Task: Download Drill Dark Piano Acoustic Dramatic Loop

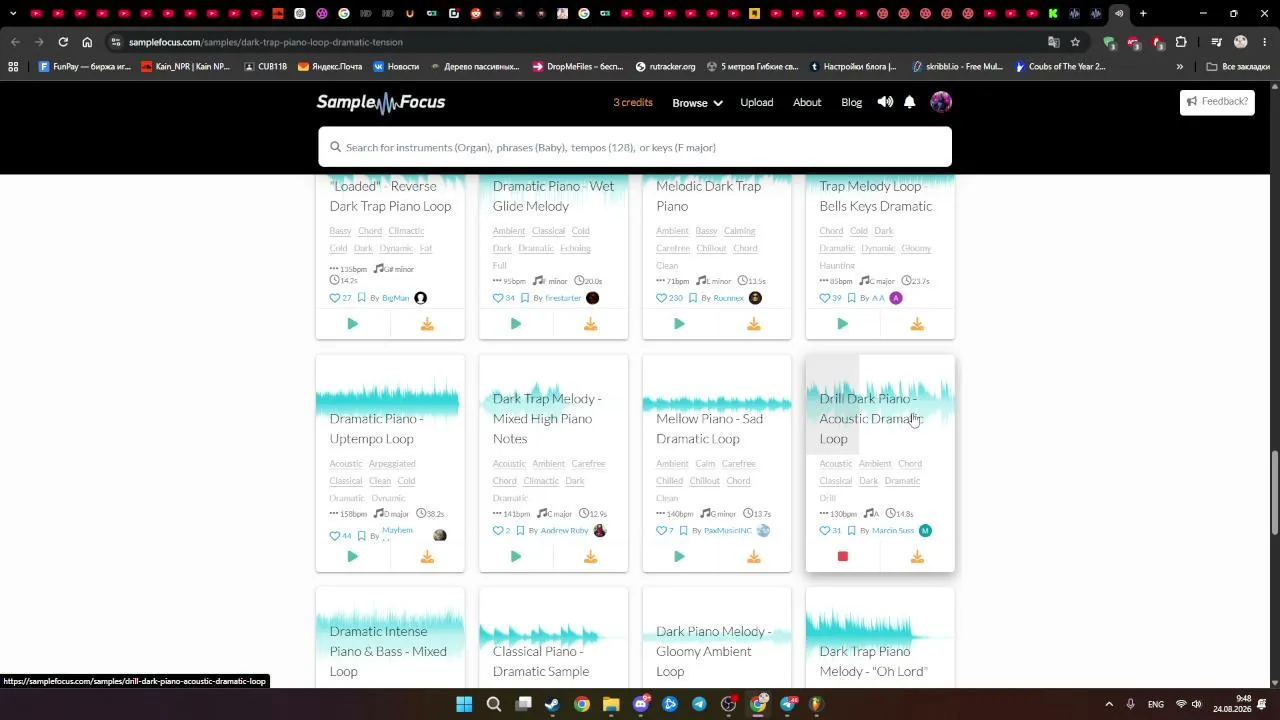Action: [x=917, y=556]
